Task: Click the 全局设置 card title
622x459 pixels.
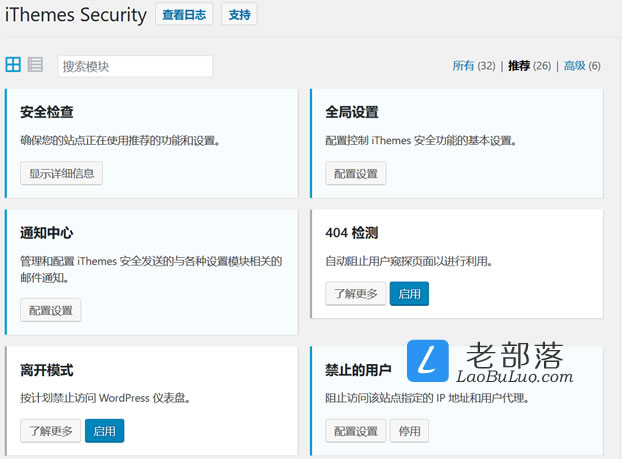Action: click(x=352, y=112)
